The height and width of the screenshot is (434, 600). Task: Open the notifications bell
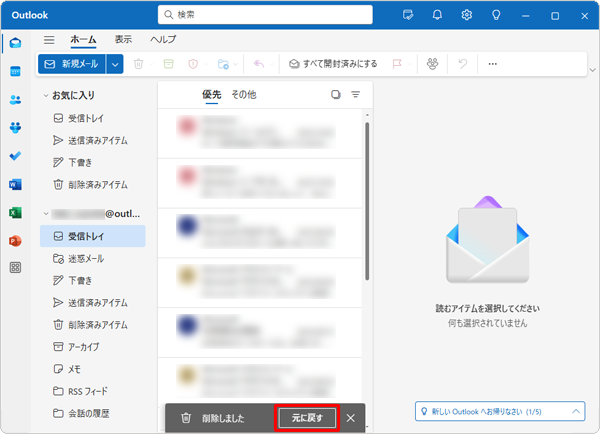437,15
